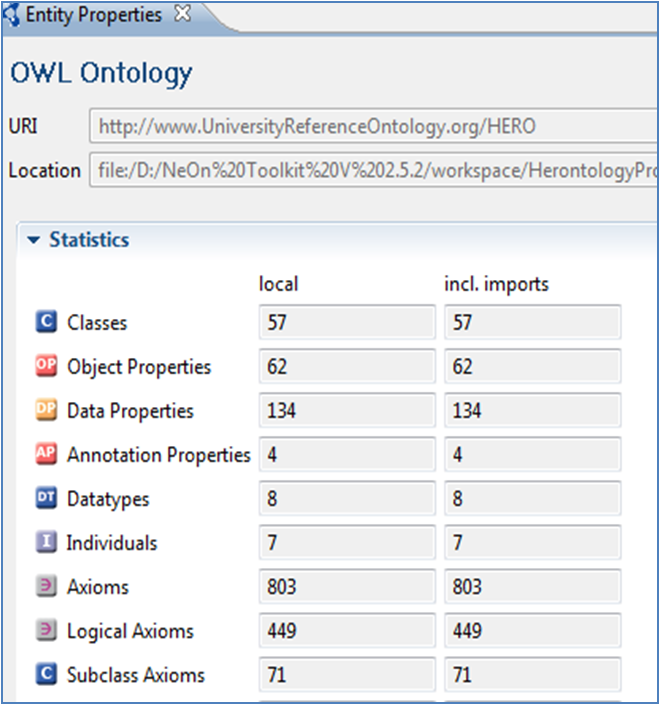Click the Classes 'C' icon
The image size is (660, 705).
[46, 321]
